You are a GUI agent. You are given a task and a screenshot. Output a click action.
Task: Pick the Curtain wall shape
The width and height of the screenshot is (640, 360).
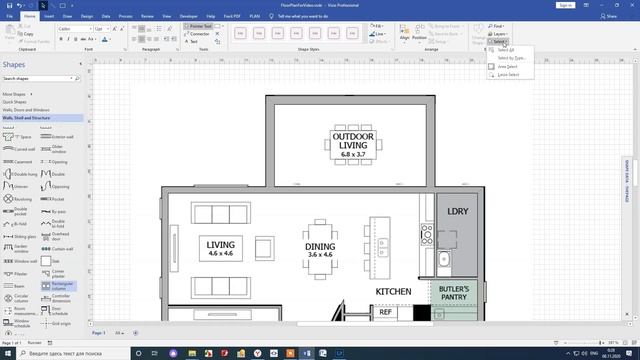tap(57, 249)
